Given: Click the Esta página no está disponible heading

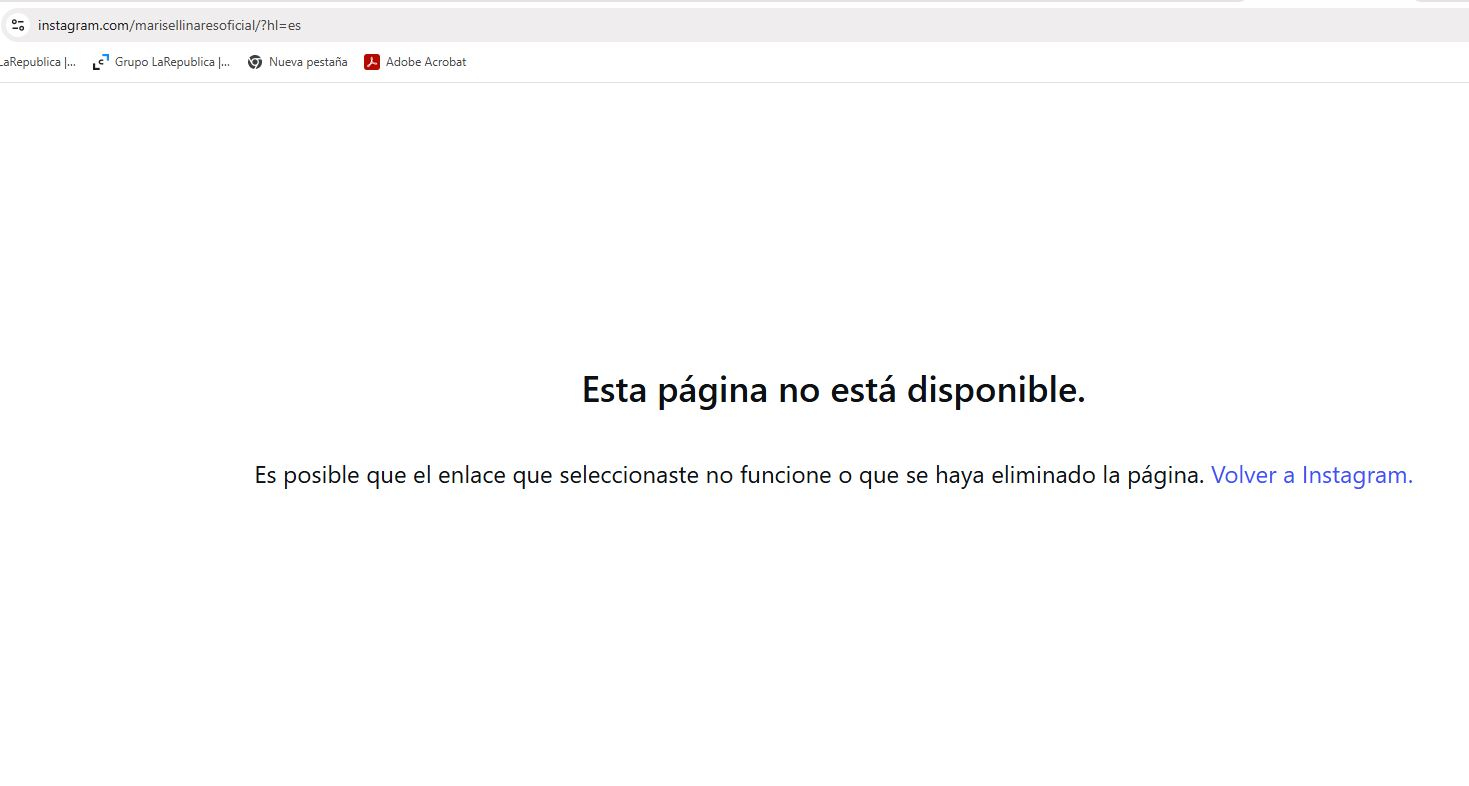Looking at the screenshot, I should [833, 390].
